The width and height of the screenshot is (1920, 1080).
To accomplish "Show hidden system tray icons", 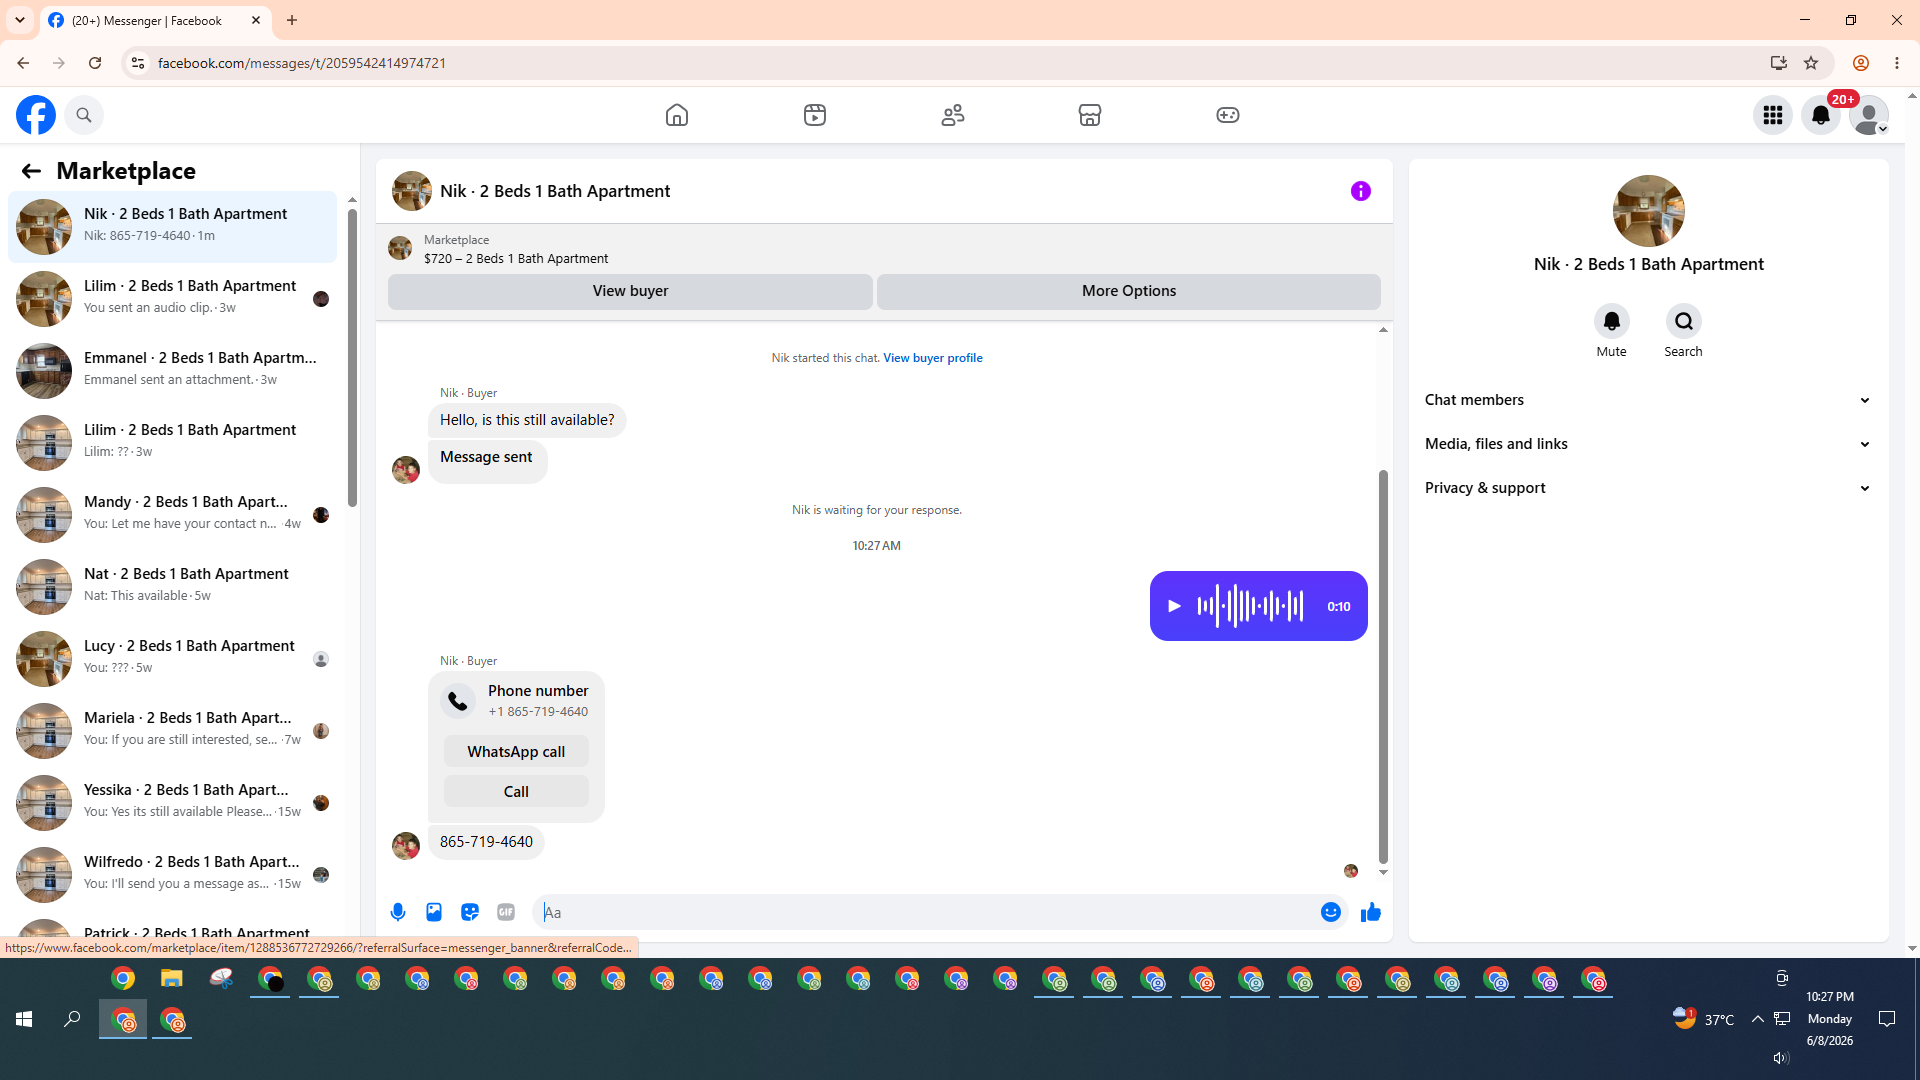I will click(1757, 1019).
